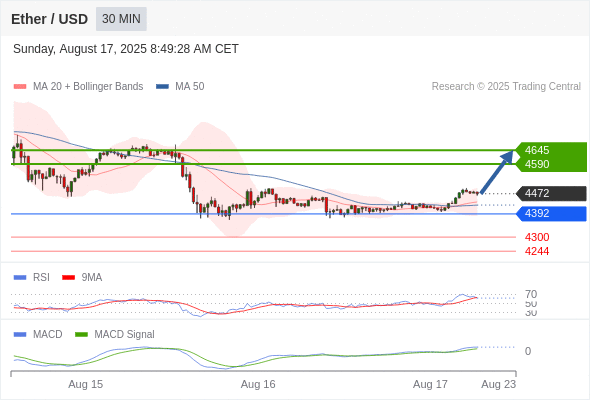Toggle the RSI legend marker

pyautogui.click(x=20, y=278)
